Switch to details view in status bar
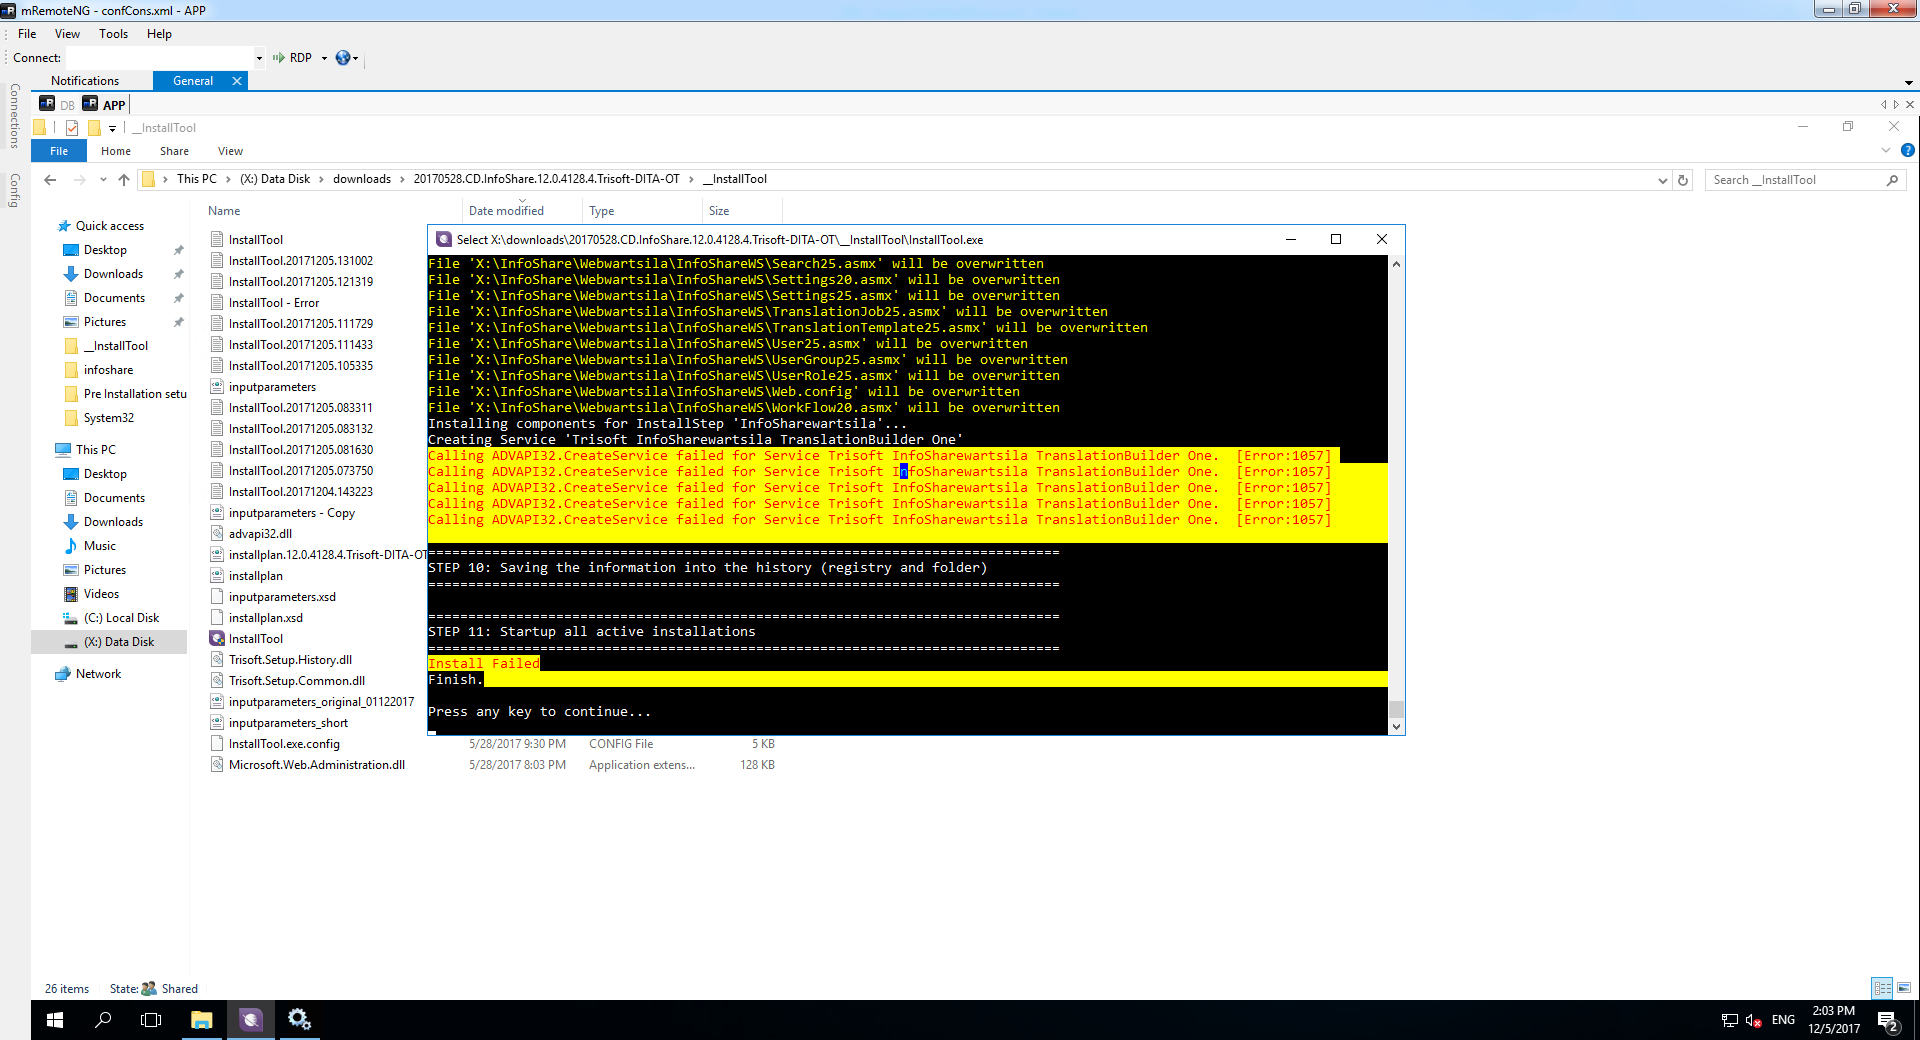The width and height of the screenshot is (1920, 1040). coord(1882,988)
